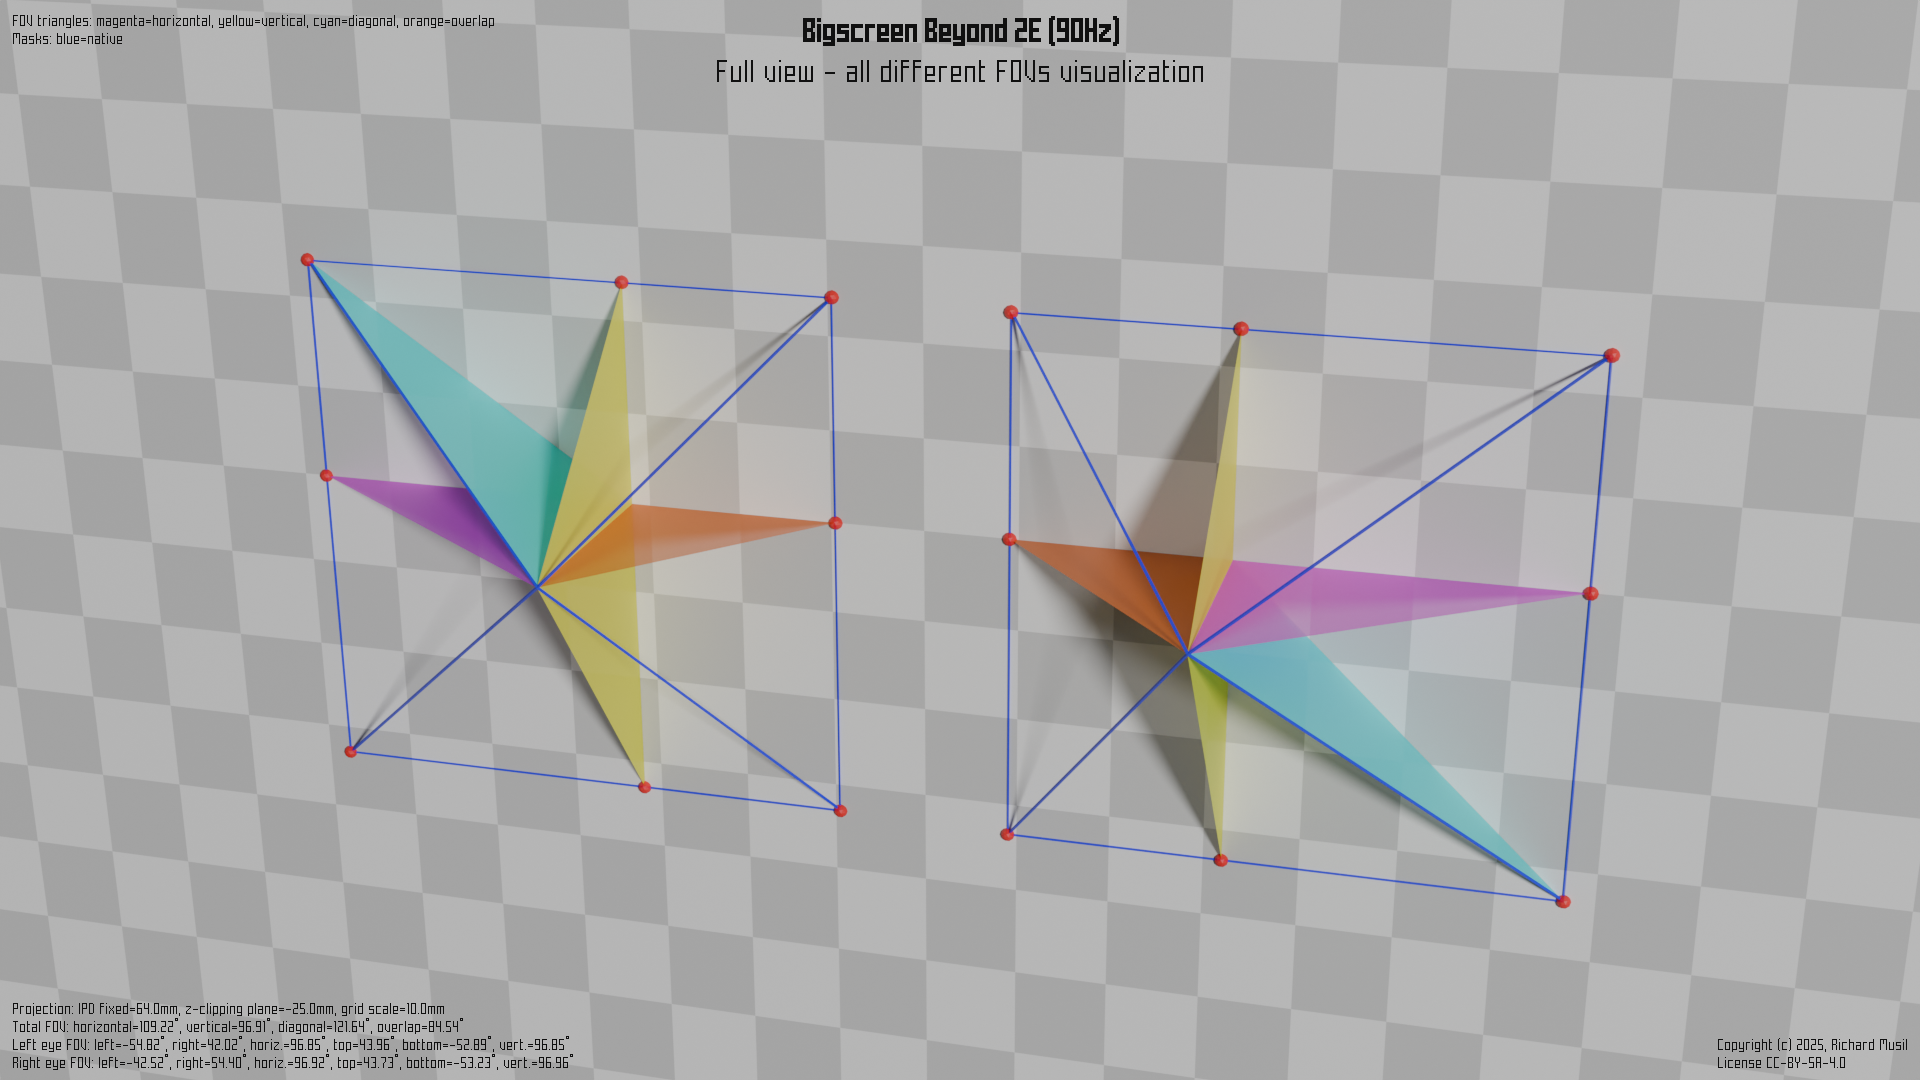The height and width of the screenshot is (1080, 1920).
Task: Click the top-right red vertex of right frame
Action: click(1611, 356)
